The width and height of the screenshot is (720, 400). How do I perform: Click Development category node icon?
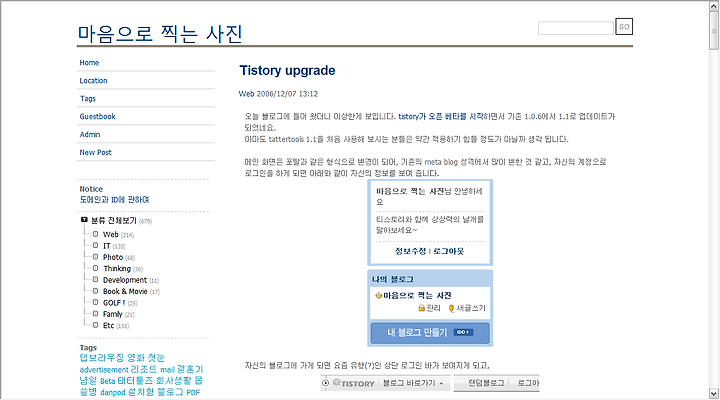96,280
